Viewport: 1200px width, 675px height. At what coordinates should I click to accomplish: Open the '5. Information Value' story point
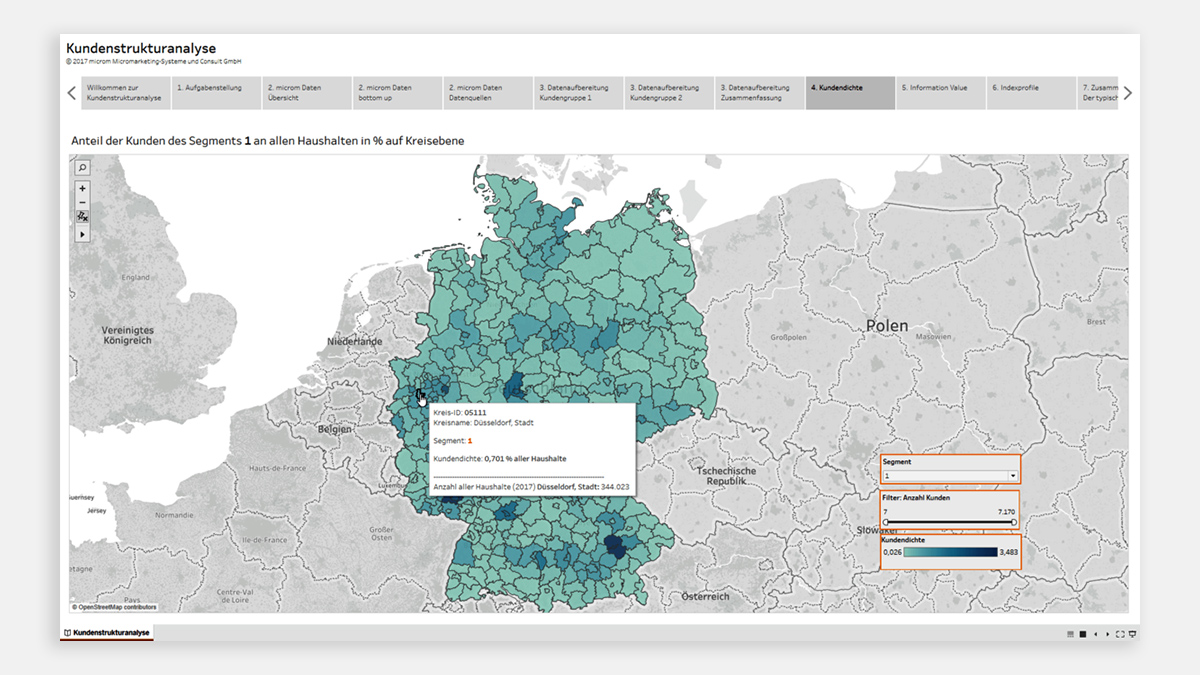pyautogui.click(x=940, y=93)
